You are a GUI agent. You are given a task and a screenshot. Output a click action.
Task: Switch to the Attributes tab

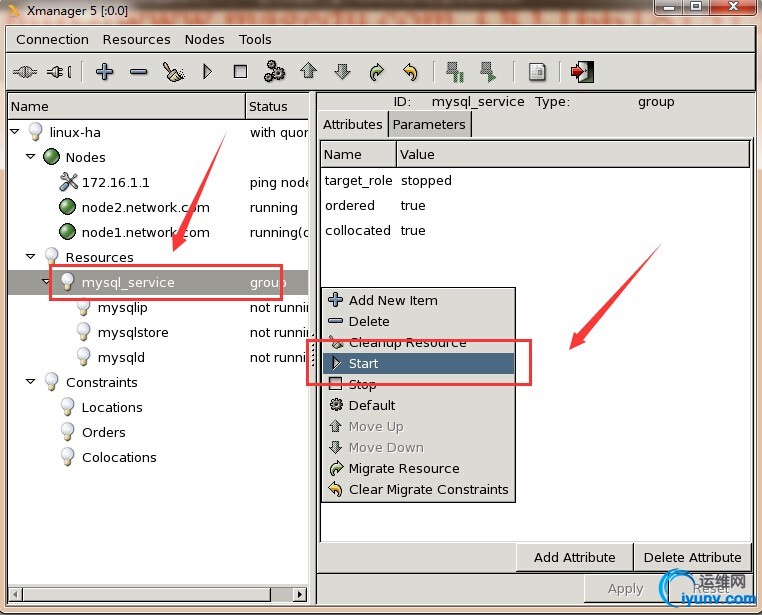pyautogui.click(x=353, y=124)
